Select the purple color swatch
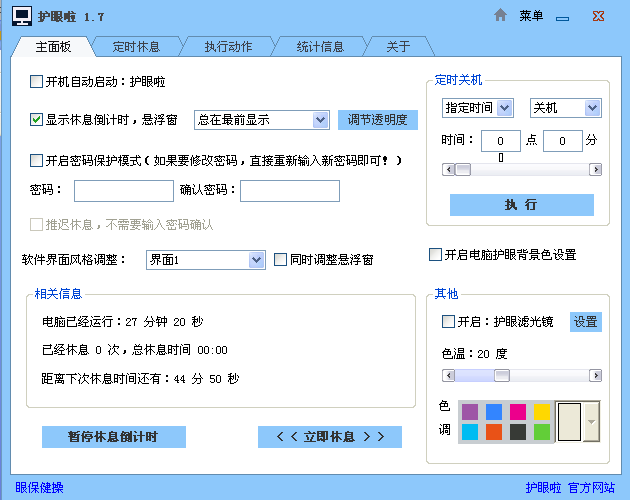Screen dimensions: 630x500 click(470, 412)
